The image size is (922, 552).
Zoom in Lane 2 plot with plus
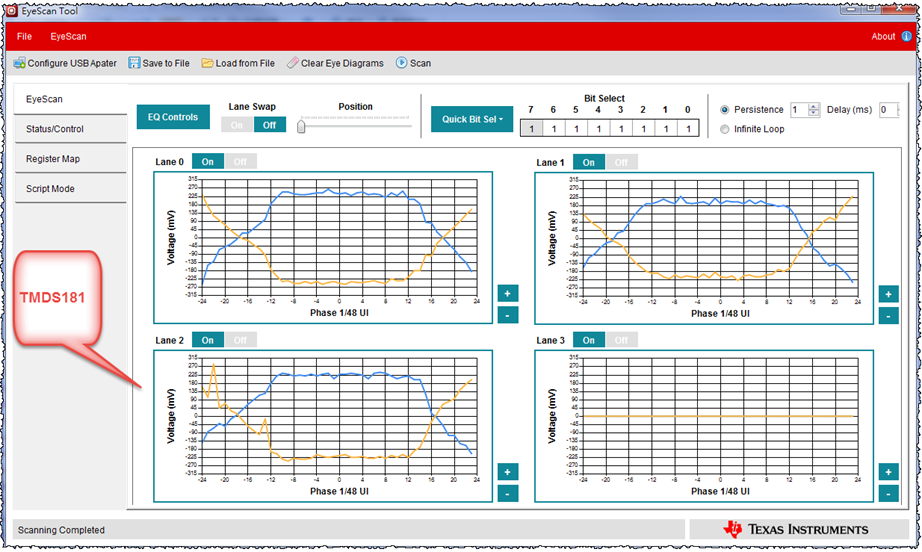coord(507,472)
